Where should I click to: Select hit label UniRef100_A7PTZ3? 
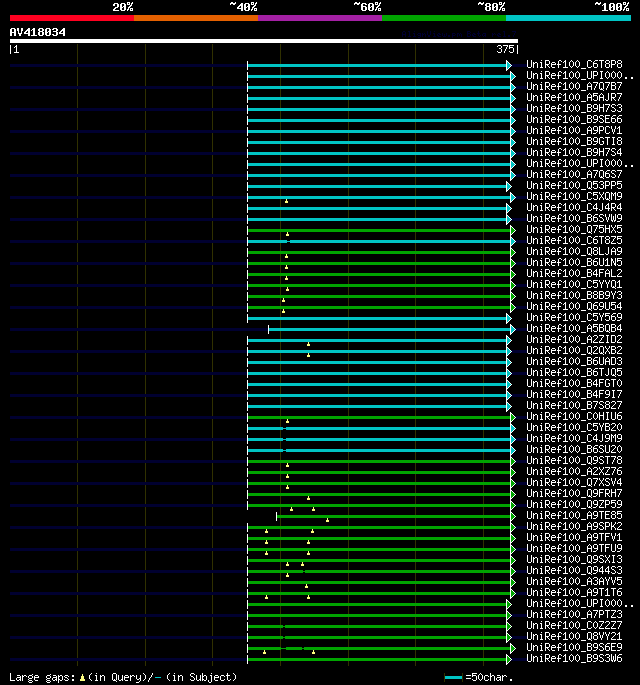[x=574, y=614]
